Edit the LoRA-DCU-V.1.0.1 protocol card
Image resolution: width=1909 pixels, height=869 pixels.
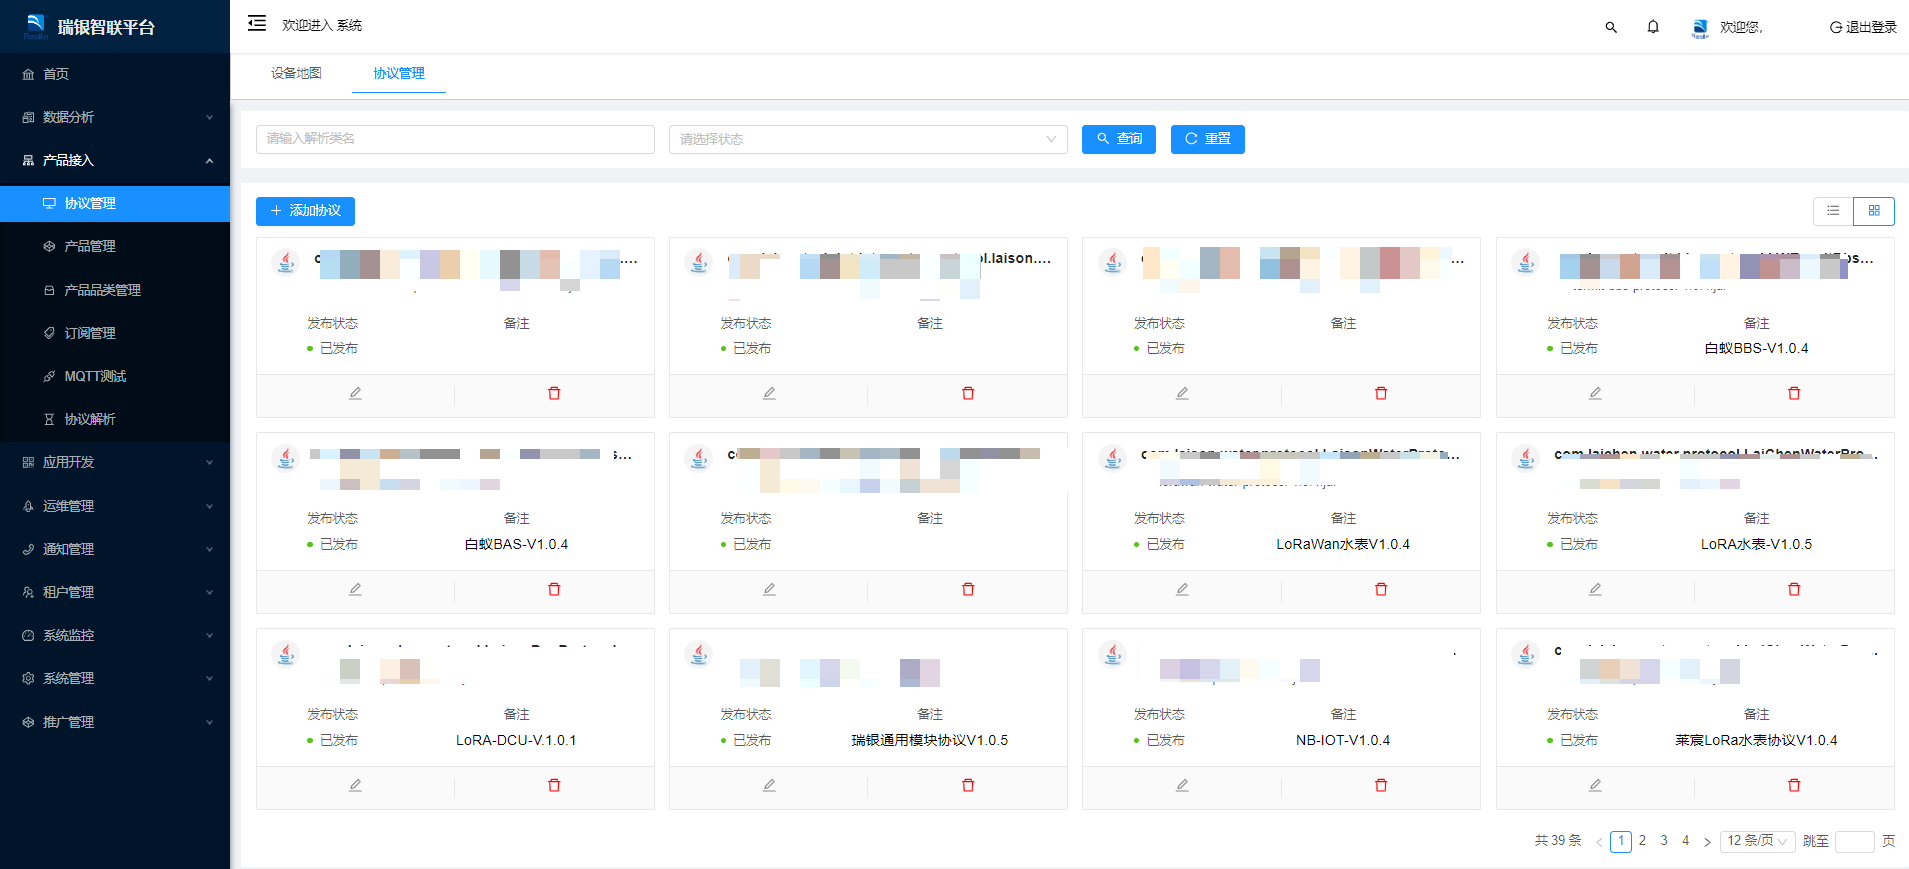[x=355, y=786]
